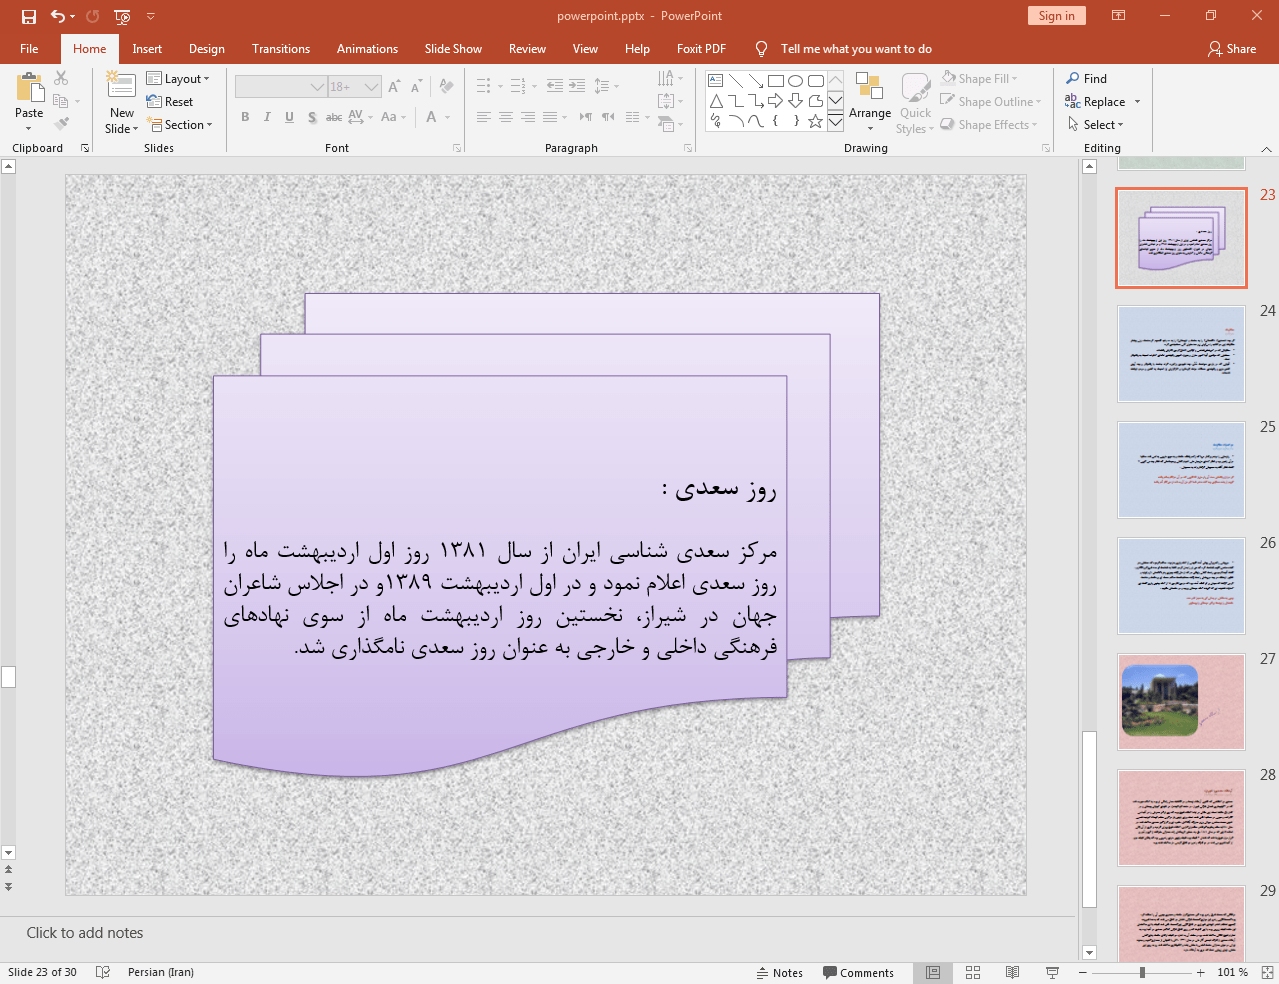Switch to Reading View

pyautogui.click(x=1012, y=972)
